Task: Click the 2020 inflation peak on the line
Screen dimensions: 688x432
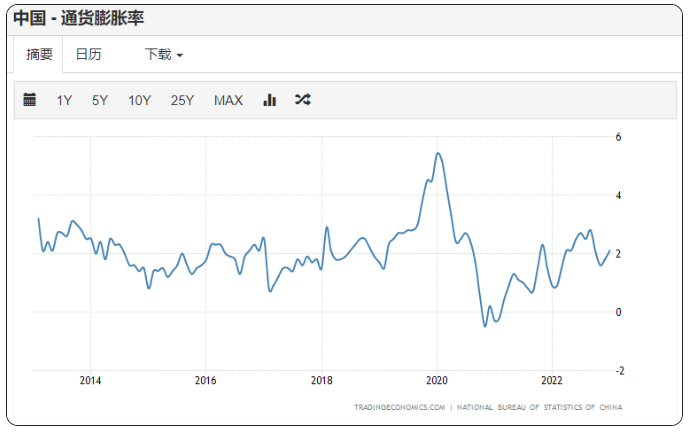Action: 438,153
